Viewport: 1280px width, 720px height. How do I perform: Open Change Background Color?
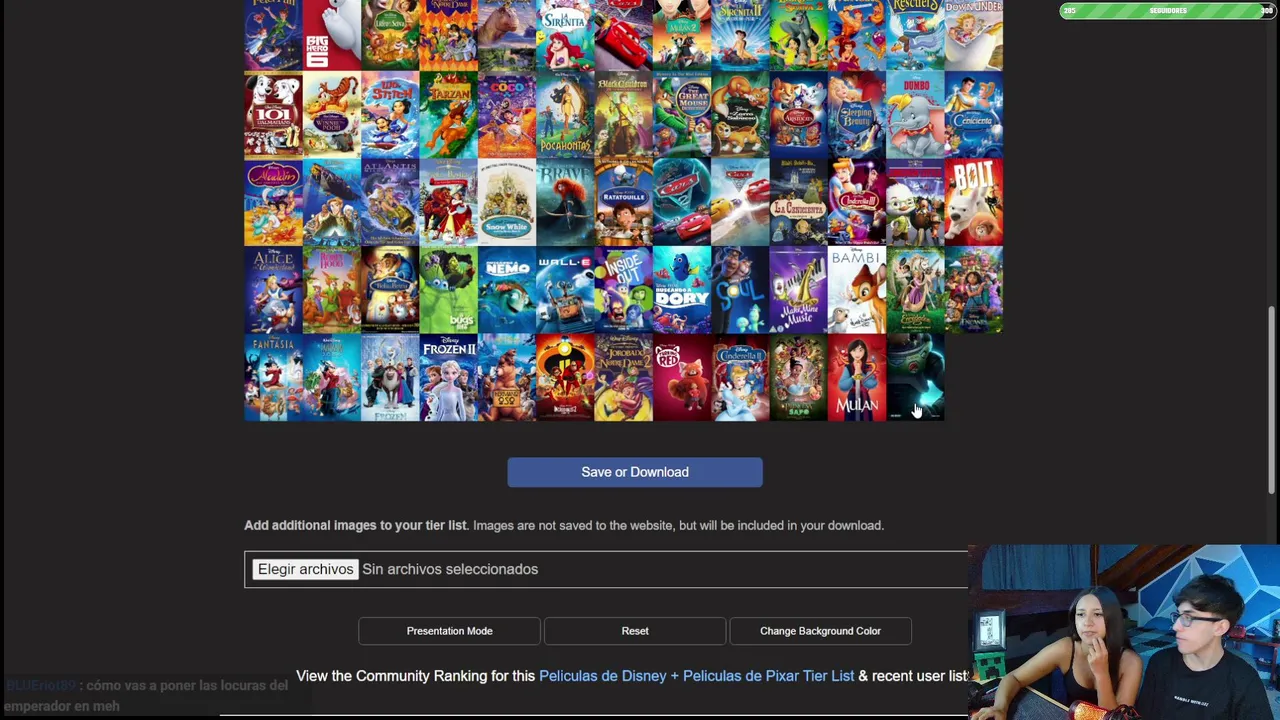point(820,631)
